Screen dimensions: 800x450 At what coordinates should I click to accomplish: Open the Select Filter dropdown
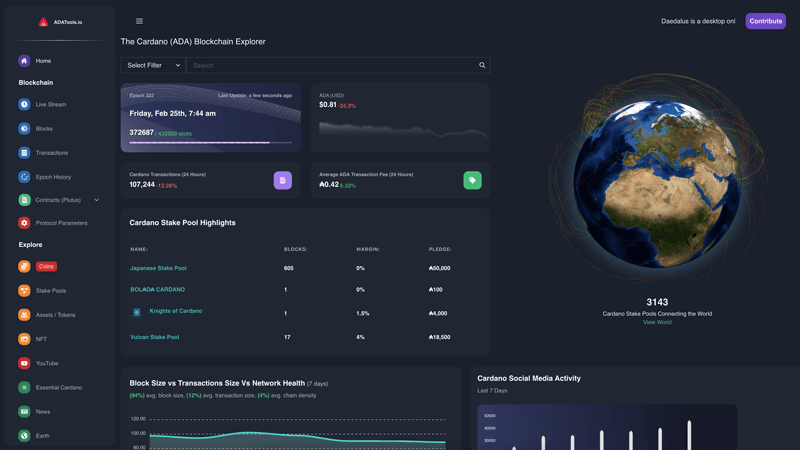click(153, 65)
